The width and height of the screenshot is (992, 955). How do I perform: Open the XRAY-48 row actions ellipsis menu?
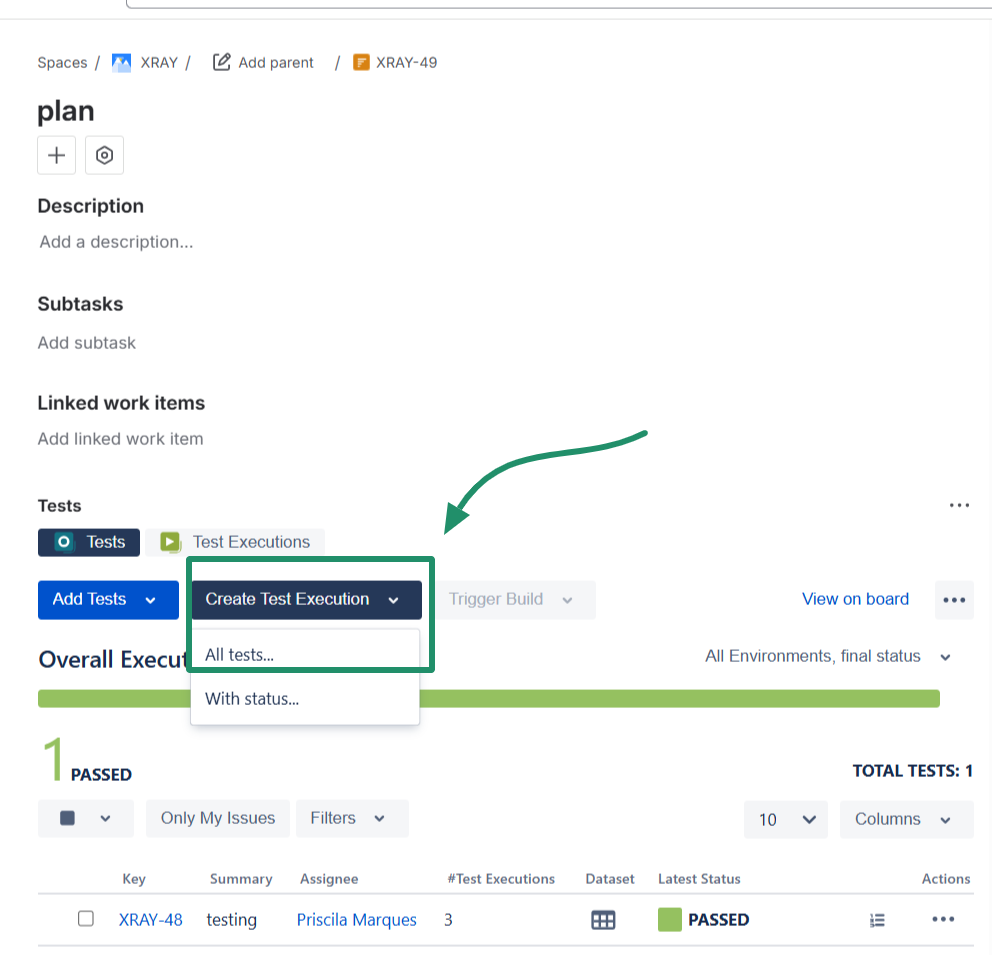click(943, 920)
